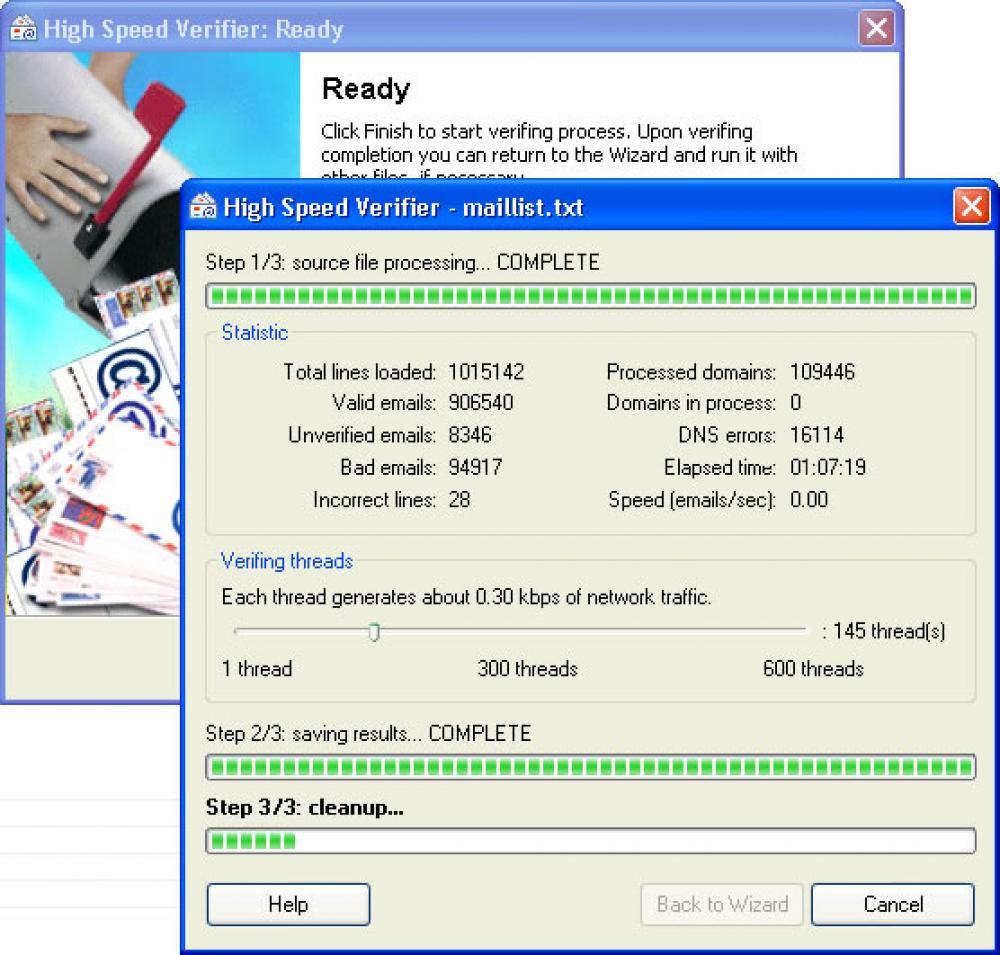1000x955 pixels.
Task: Click the Step 2/3 saving results progress bar
Action: click(590, 765)
